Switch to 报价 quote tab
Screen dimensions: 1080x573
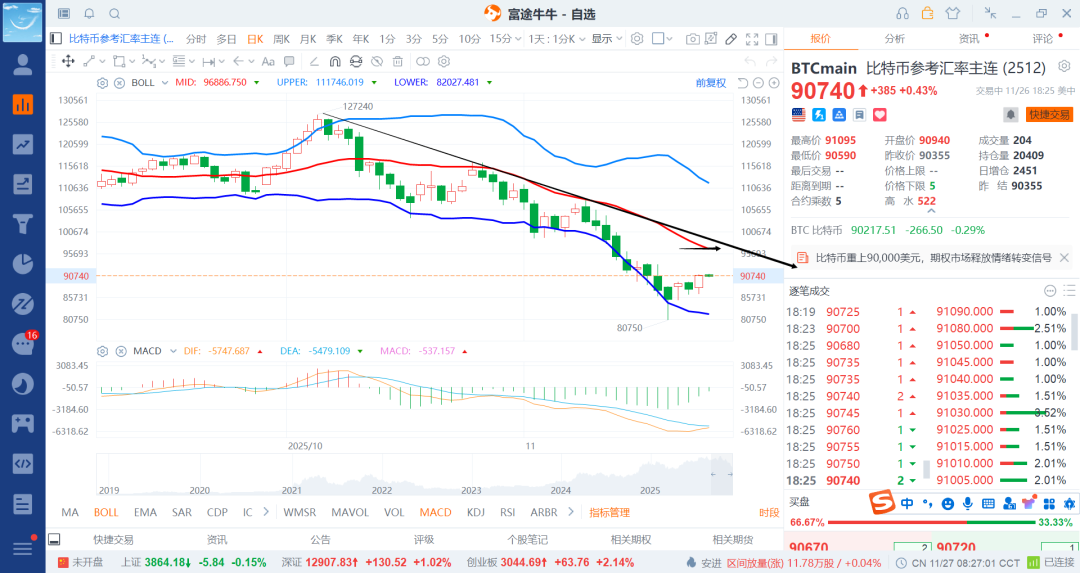pos(820,39)
